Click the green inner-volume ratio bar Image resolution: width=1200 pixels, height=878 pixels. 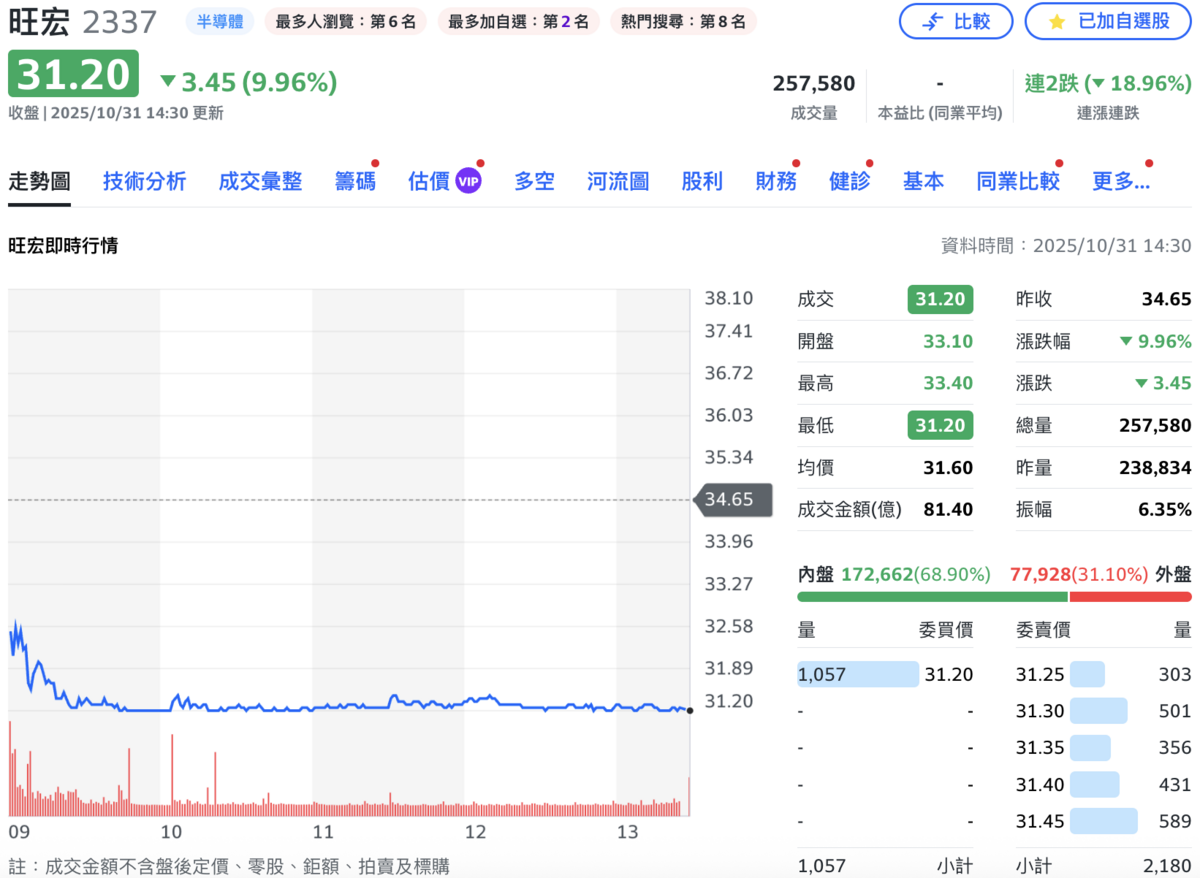click(x=932, y=597)
